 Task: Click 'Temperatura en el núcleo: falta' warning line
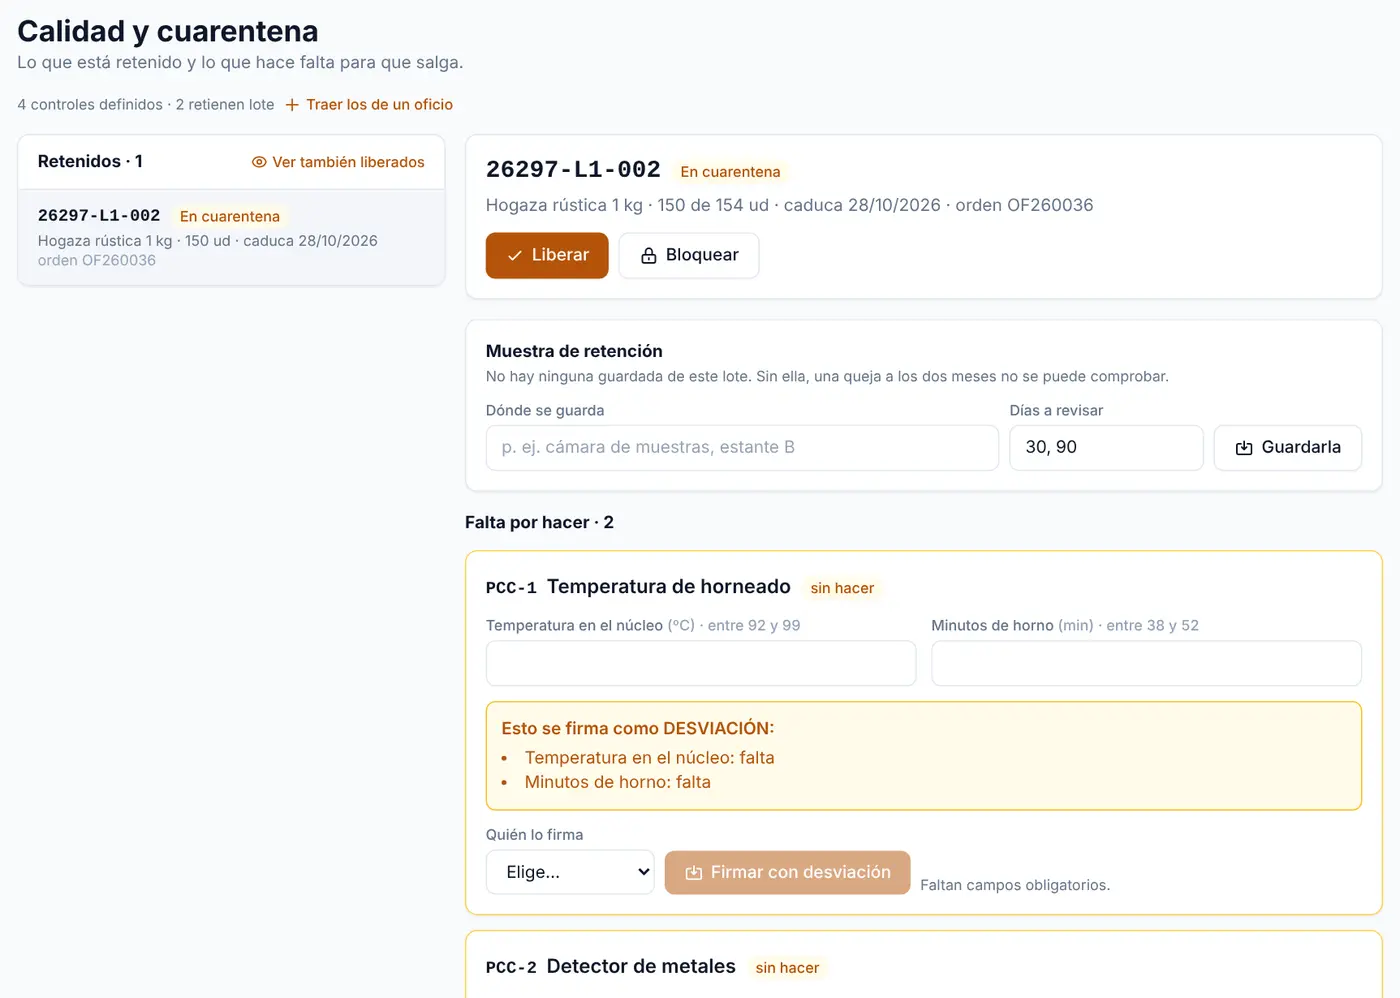[x=650, y=758]
